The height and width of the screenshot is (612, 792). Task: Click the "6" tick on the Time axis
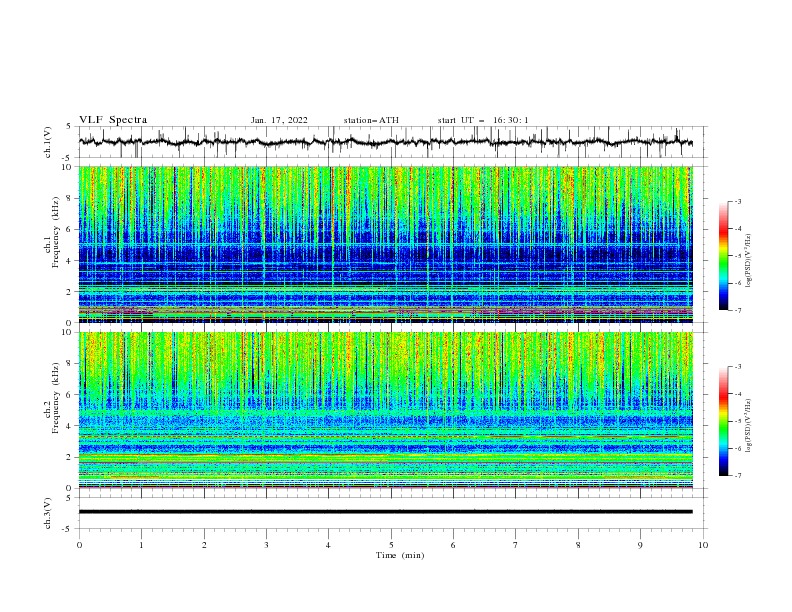[x=453, y=545]
